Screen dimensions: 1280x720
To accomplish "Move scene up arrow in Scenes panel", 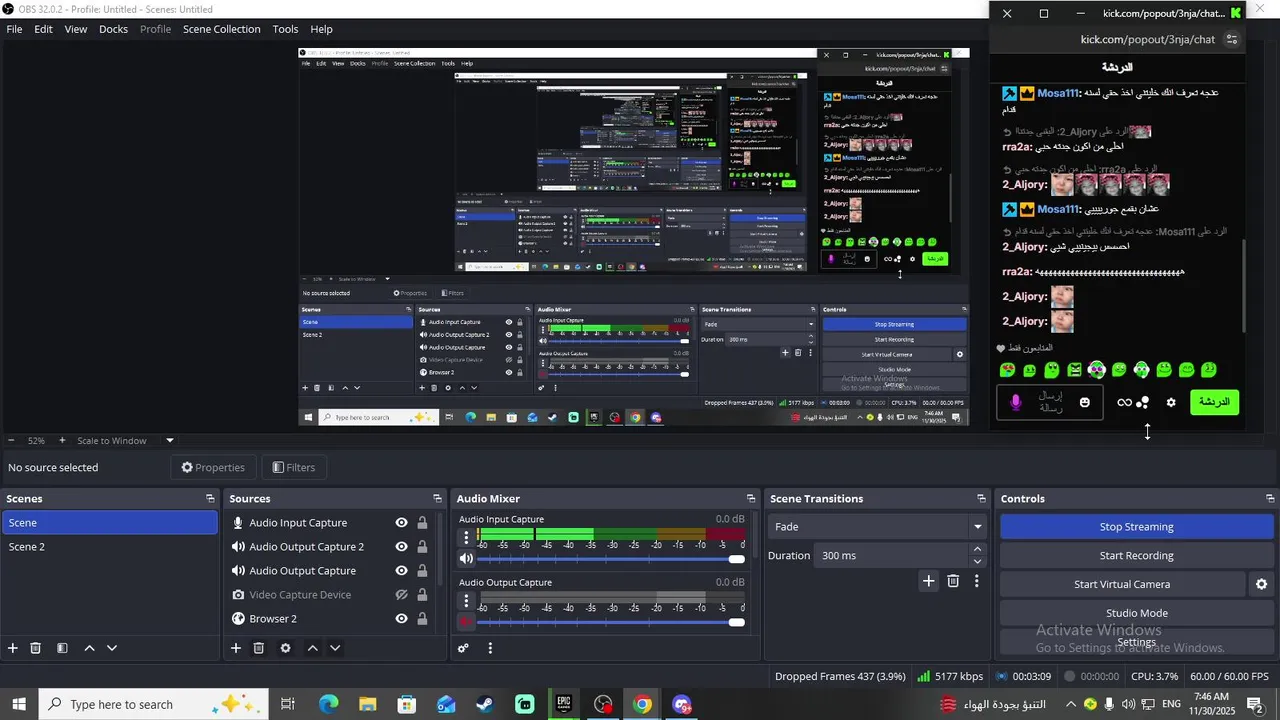I will click(89, 648).
